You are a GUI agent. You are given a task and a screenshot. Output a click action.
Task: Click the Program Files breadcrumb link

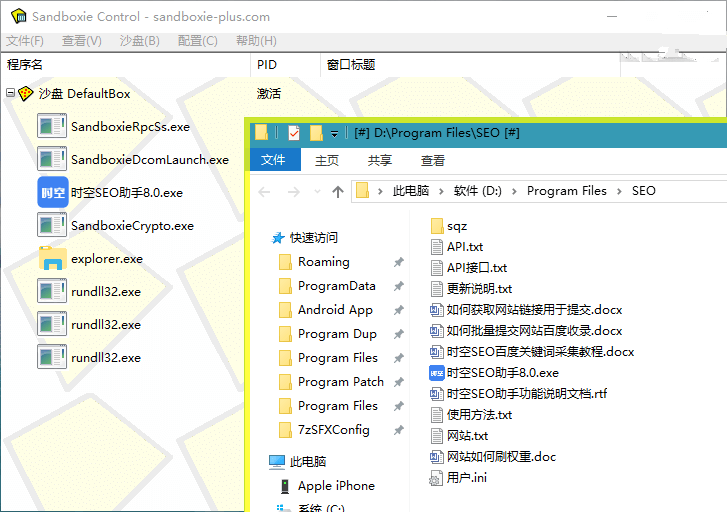pos(566,191)
